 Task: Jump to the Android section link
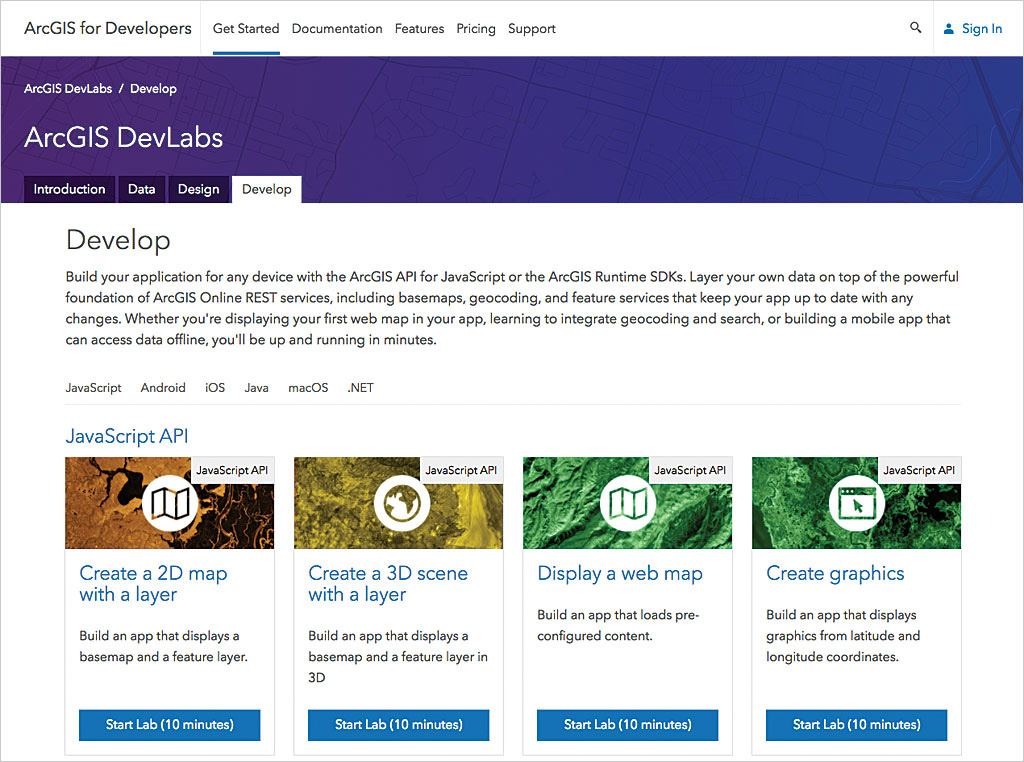pos(163,388)
